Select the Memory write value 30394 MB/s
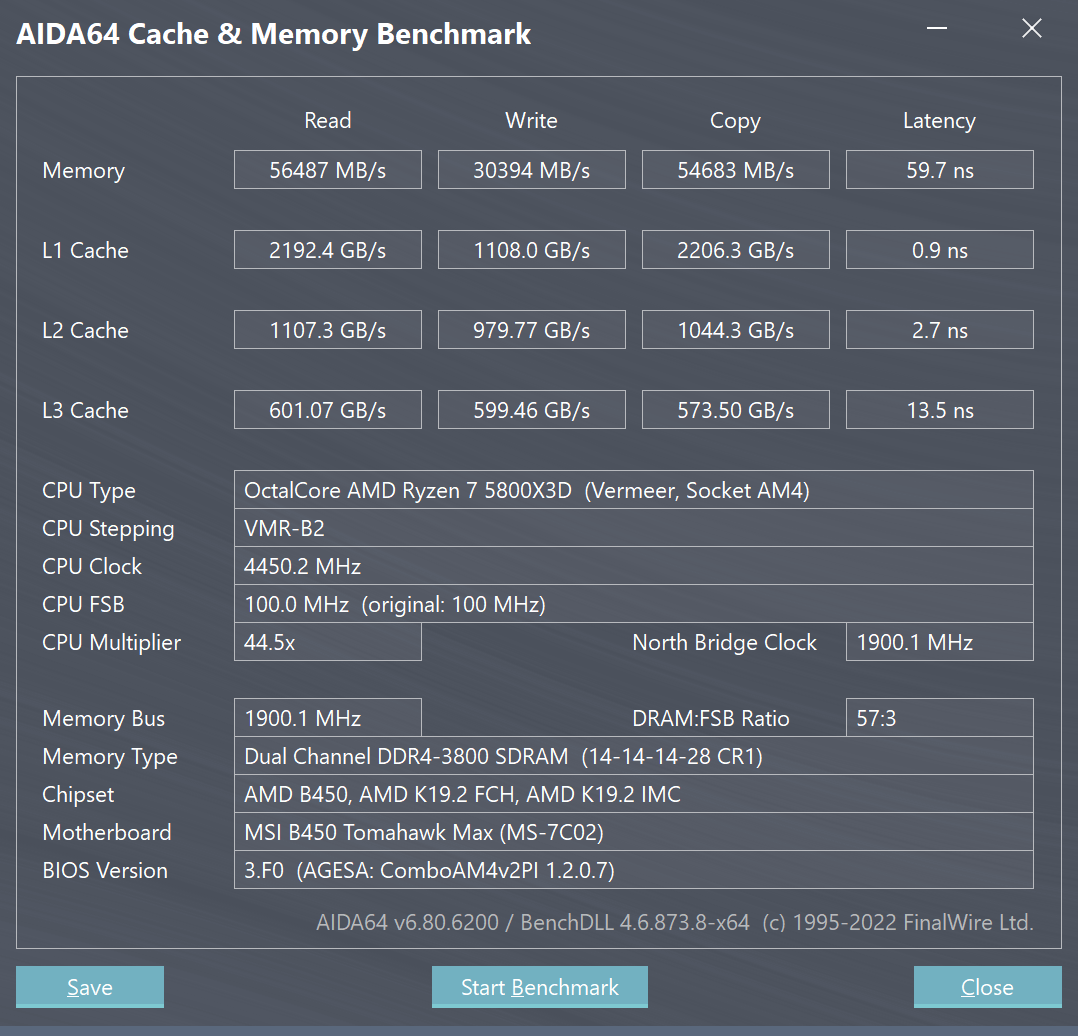1078x1036 pixels. [531, 170]
